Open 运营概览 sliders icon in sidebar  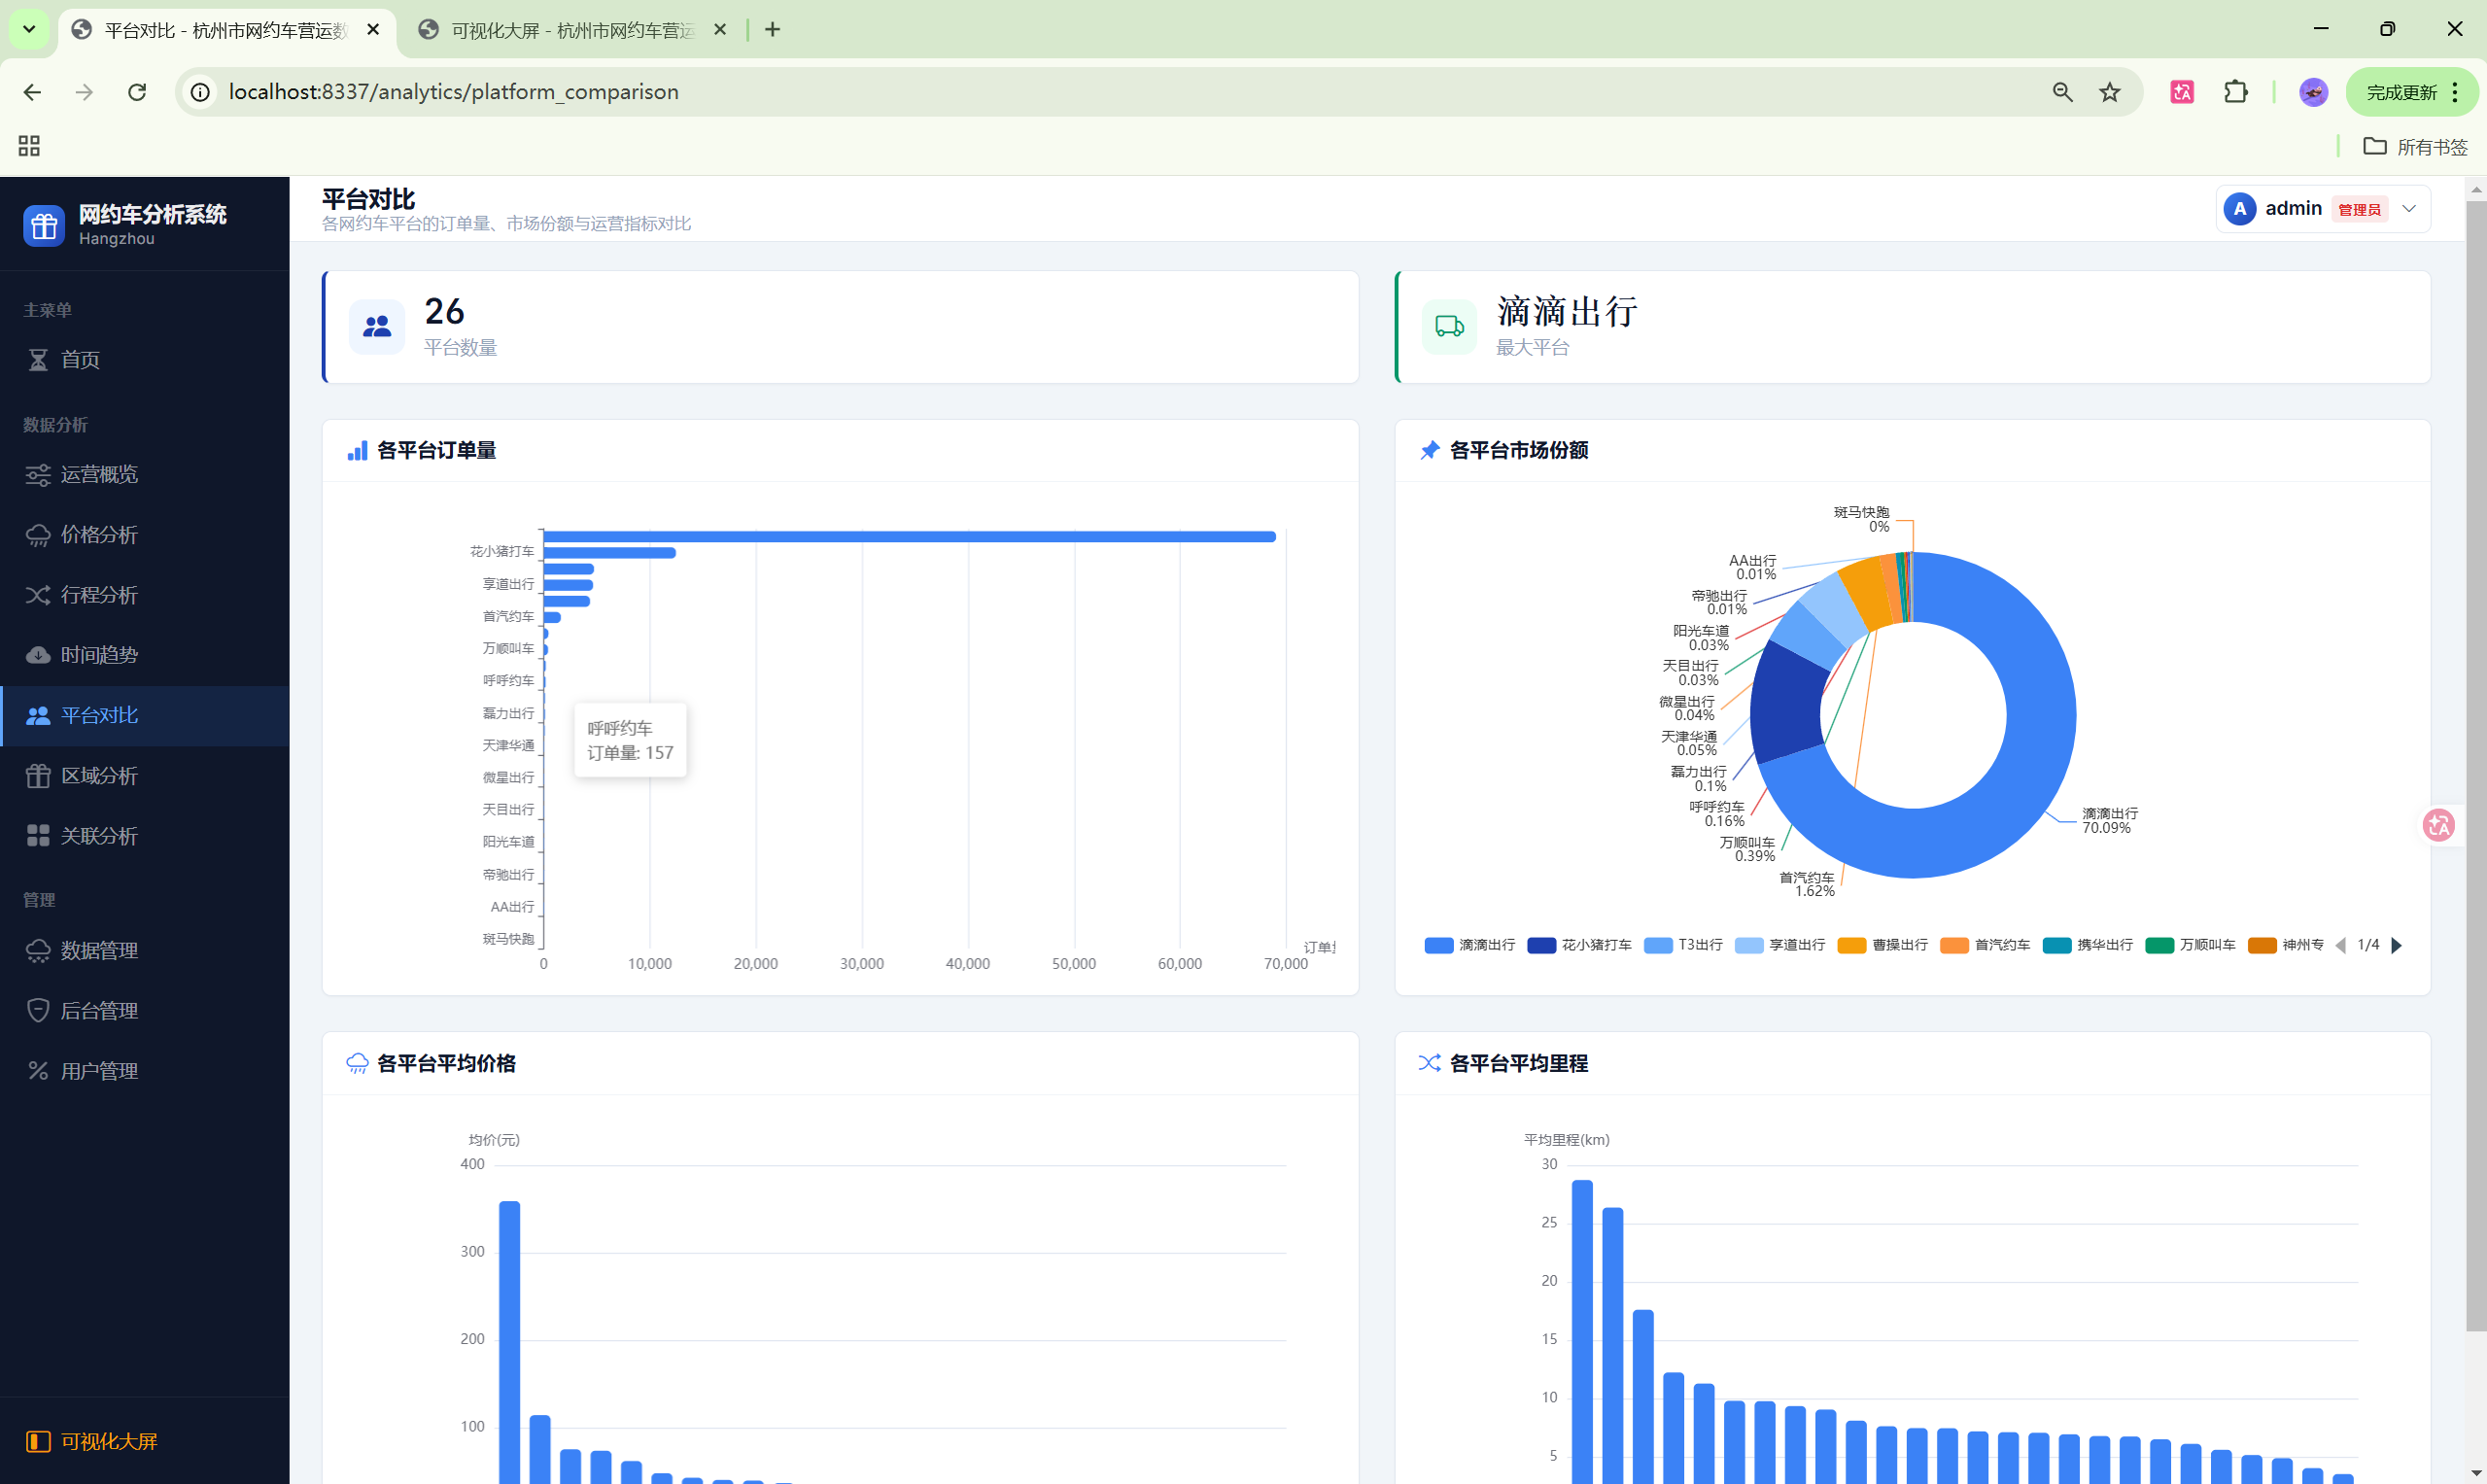click(38, 475)
